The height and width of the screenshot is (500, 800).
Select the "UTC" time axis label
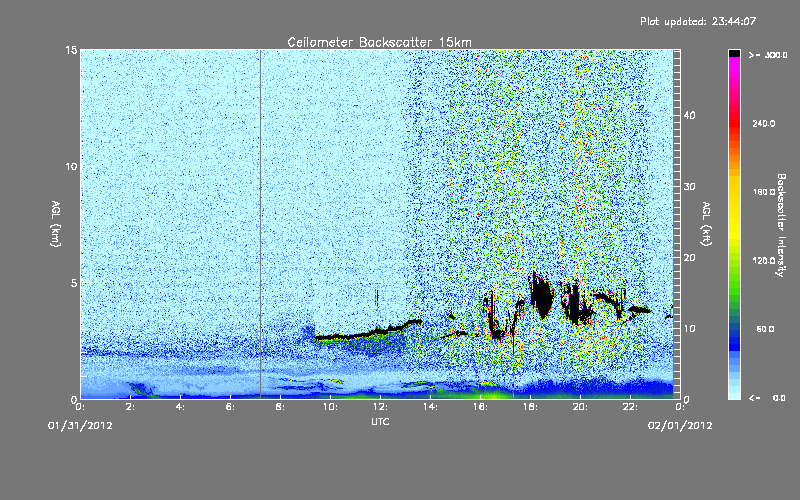(380, 421)
